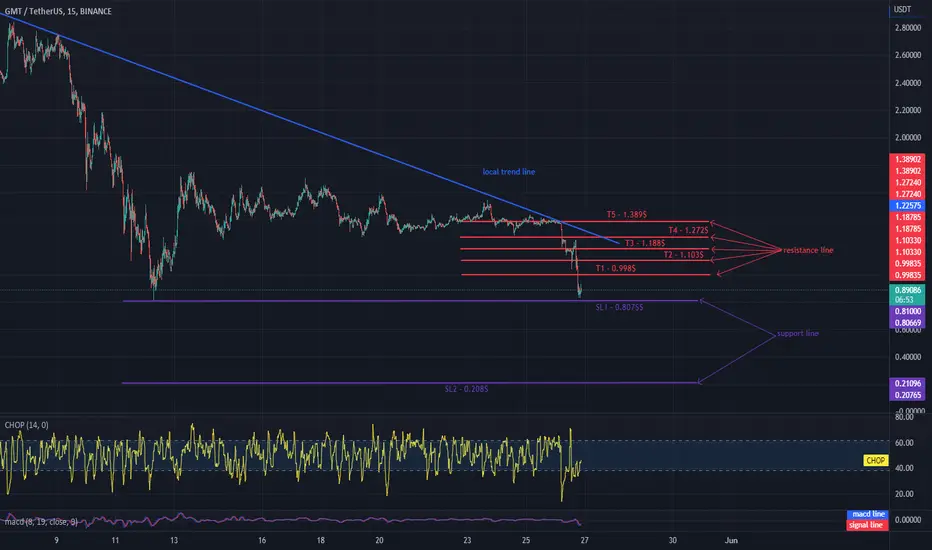932x550 pixels.
Task: Click date 9 on the time axis
Action: pos(56,540)
